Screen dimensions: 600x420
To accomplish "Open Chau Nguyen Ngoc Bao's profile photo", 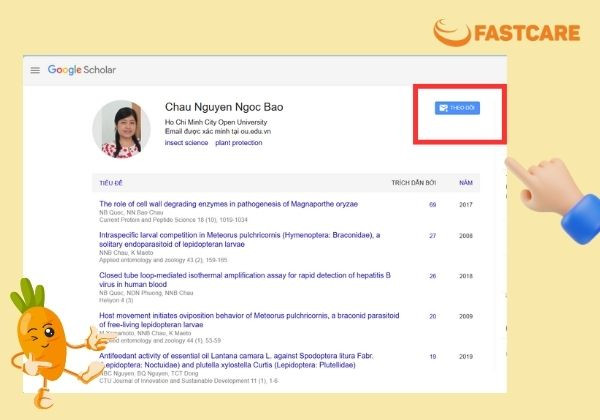I will pyautogui.click(x=121, y=129).
